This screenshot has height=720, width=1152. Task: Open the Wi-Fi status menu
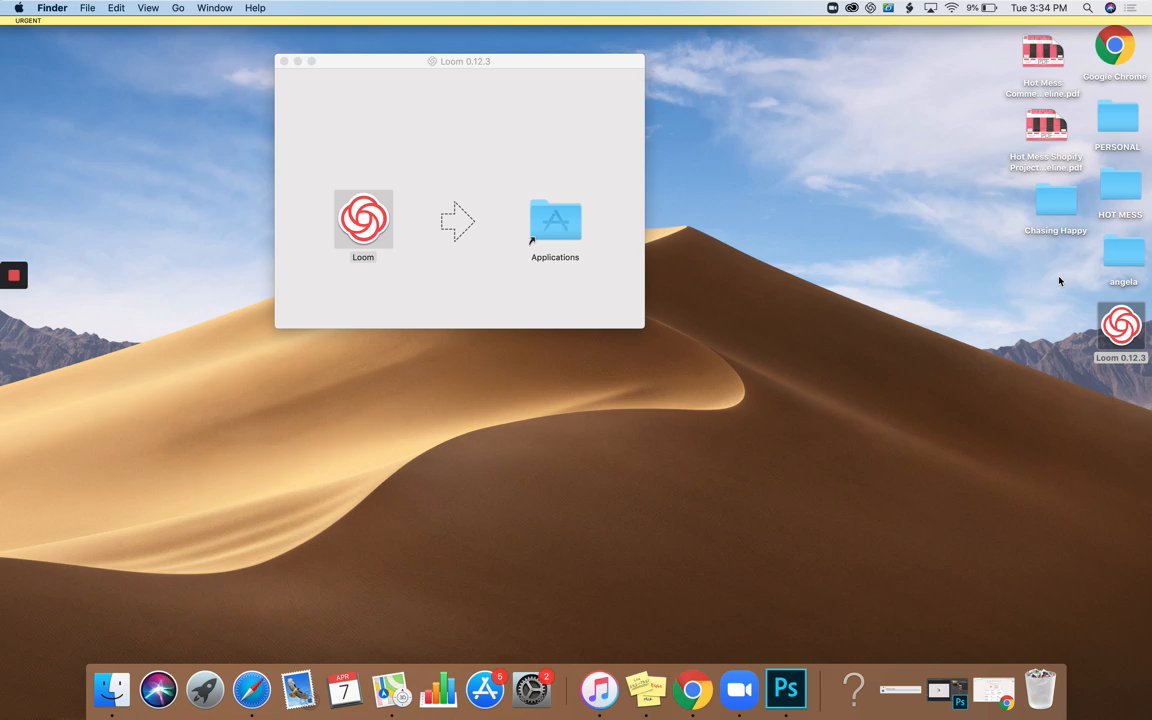(951, 8)
